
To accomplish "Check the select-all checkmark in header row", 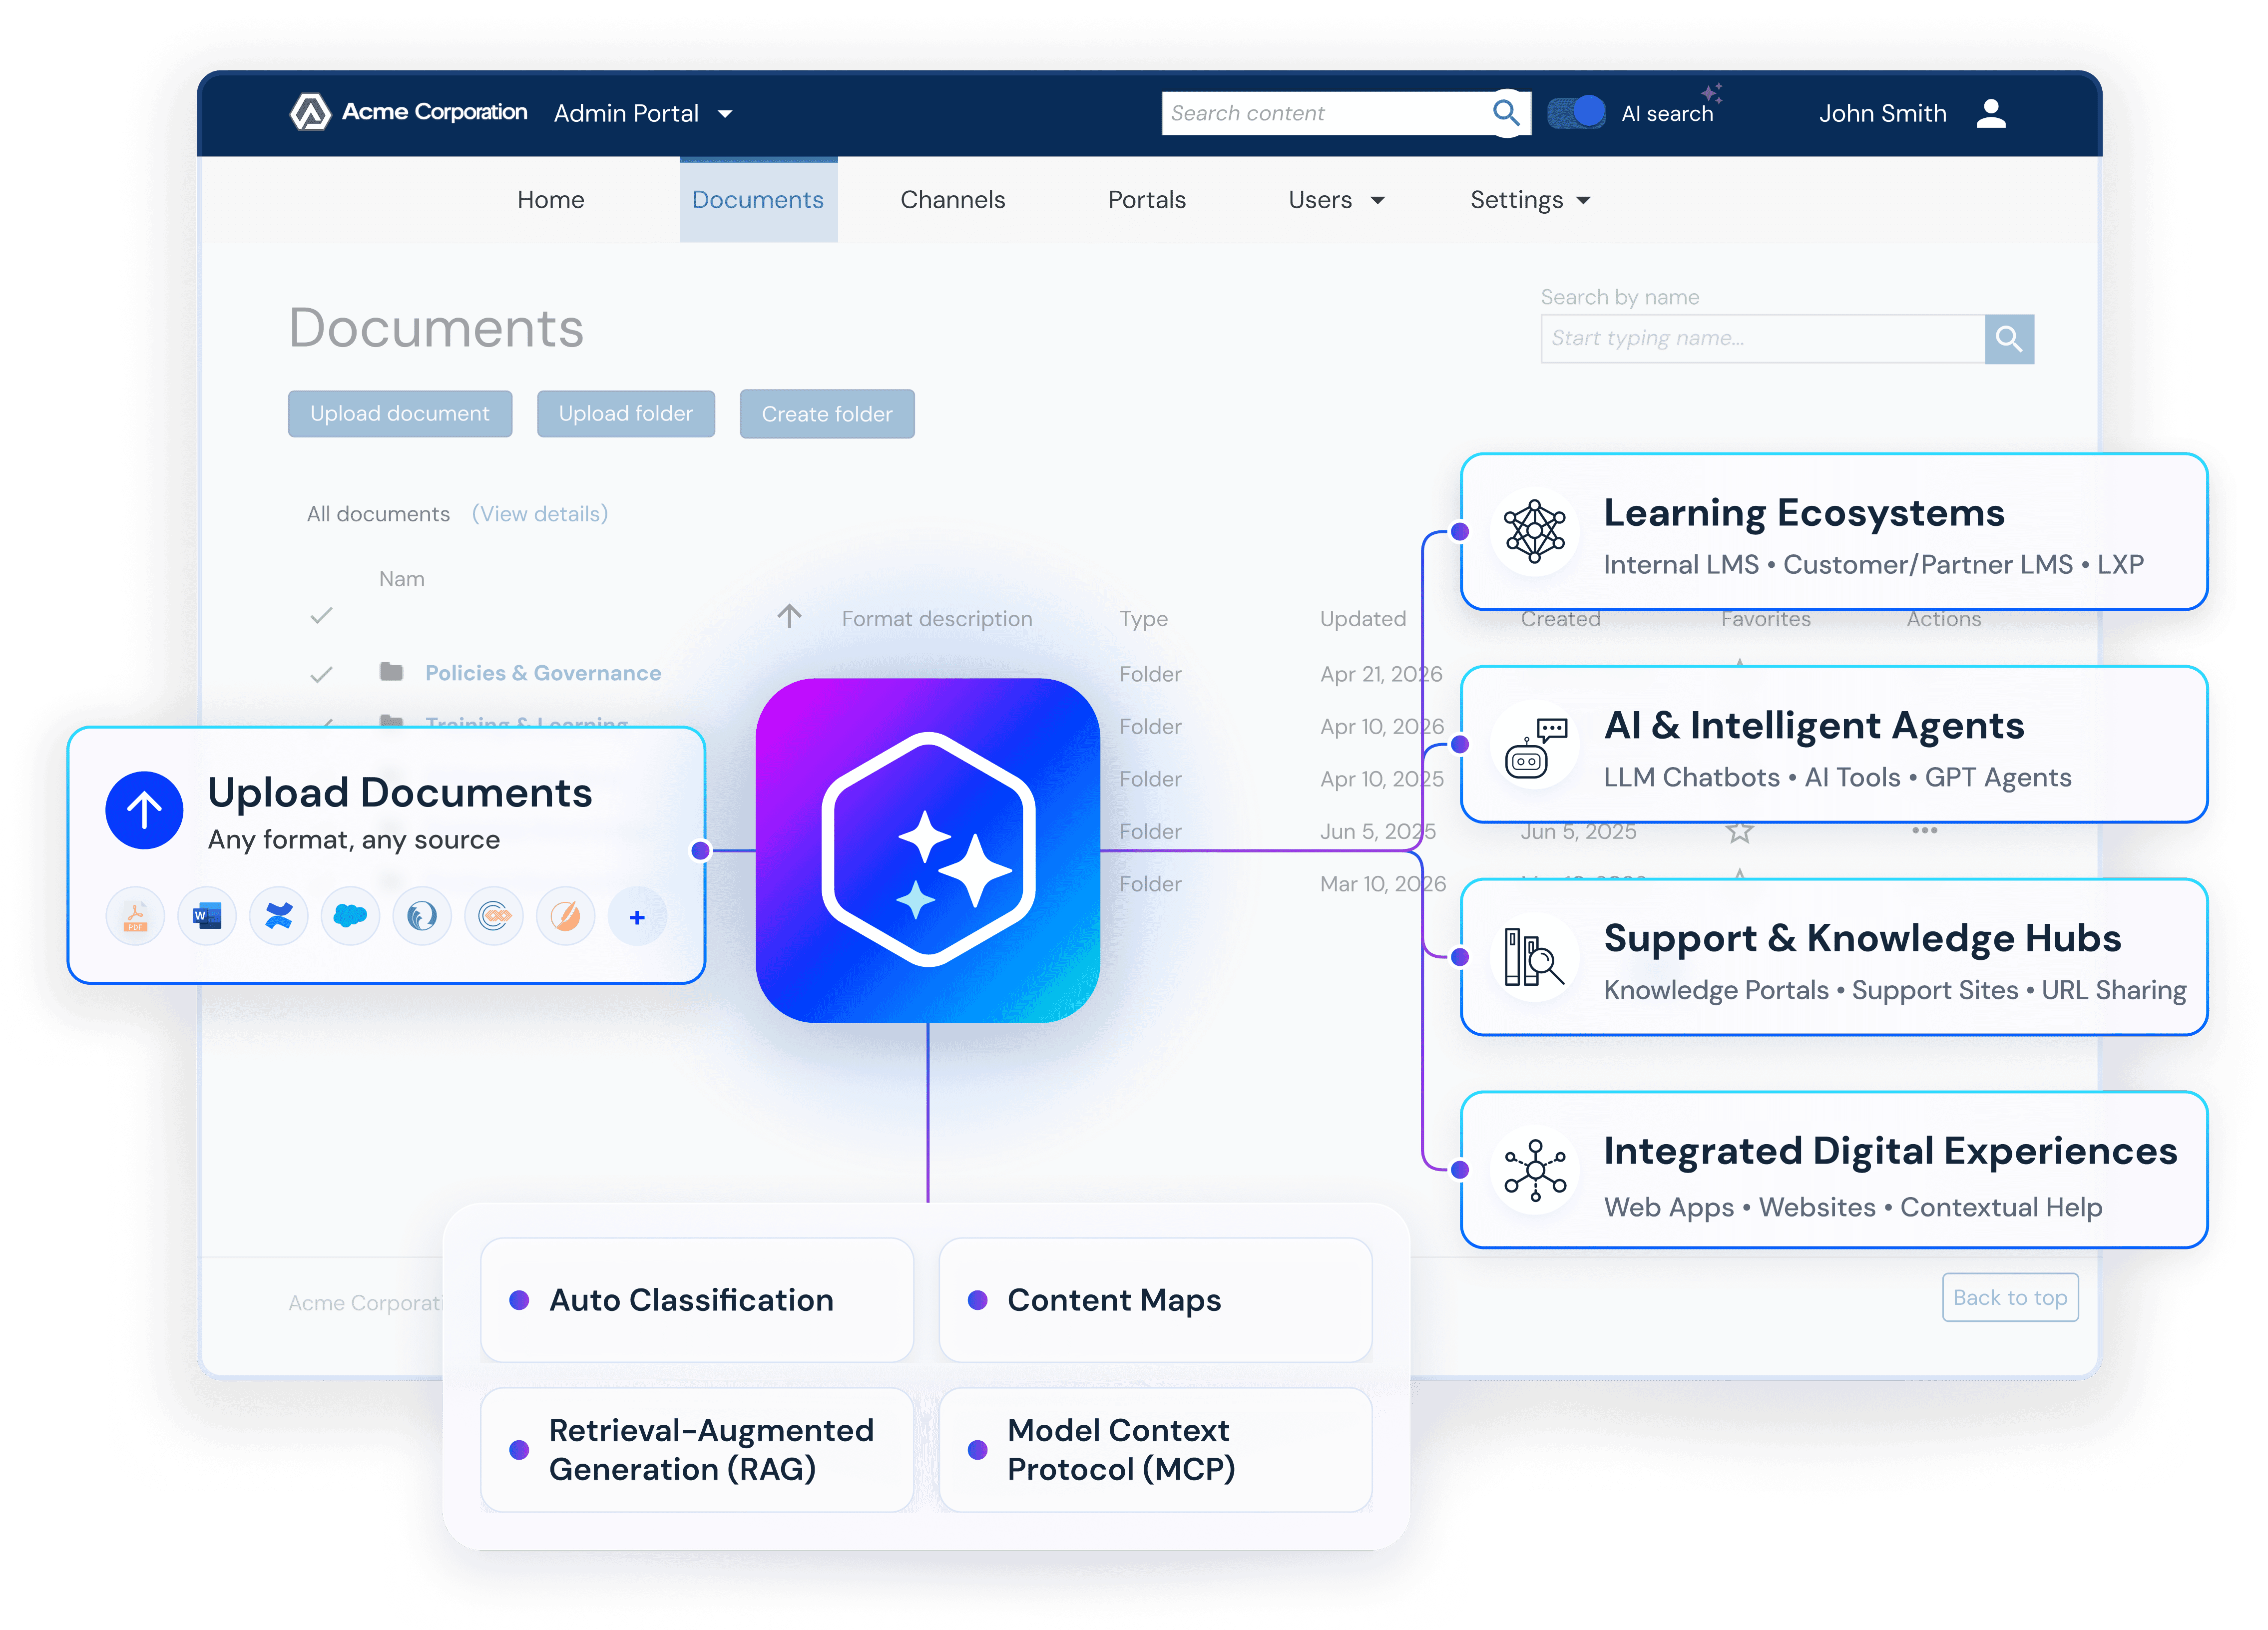I will coord(321,615).
